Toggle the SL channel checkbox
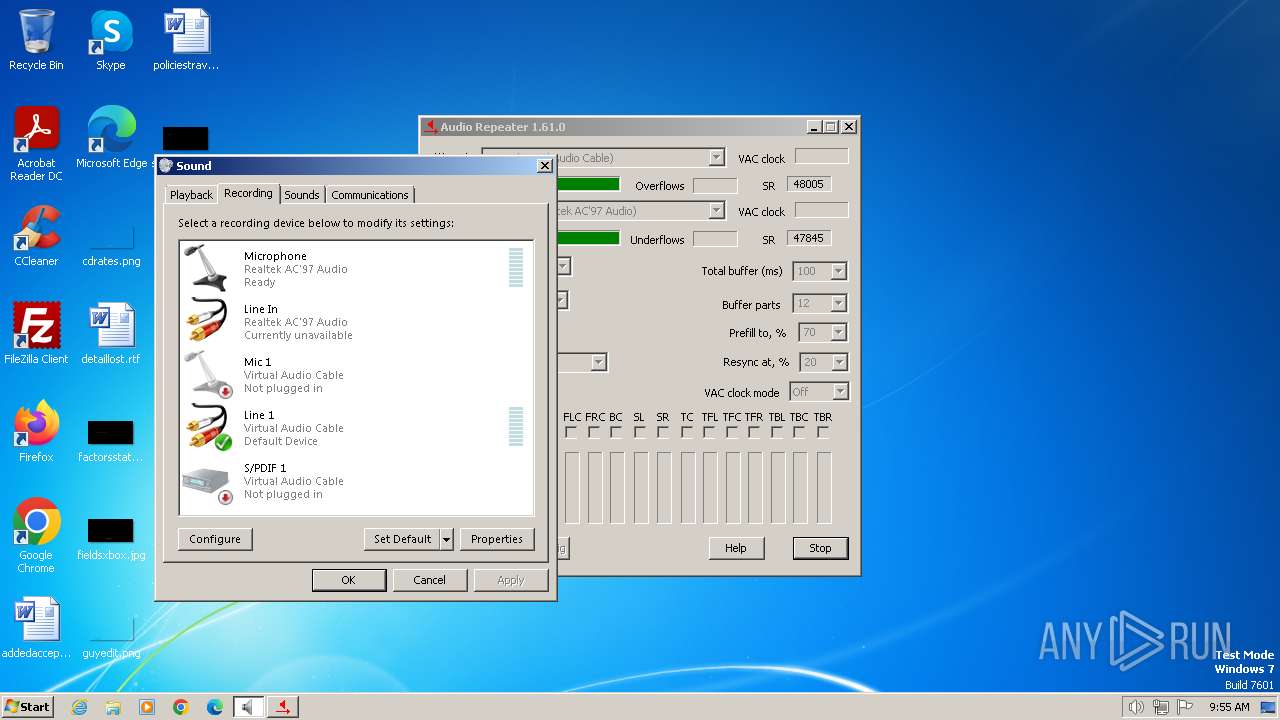Image resolution: width=1280 pixels, height=720 pixels. pyautogui.click(x=639, y=433)
